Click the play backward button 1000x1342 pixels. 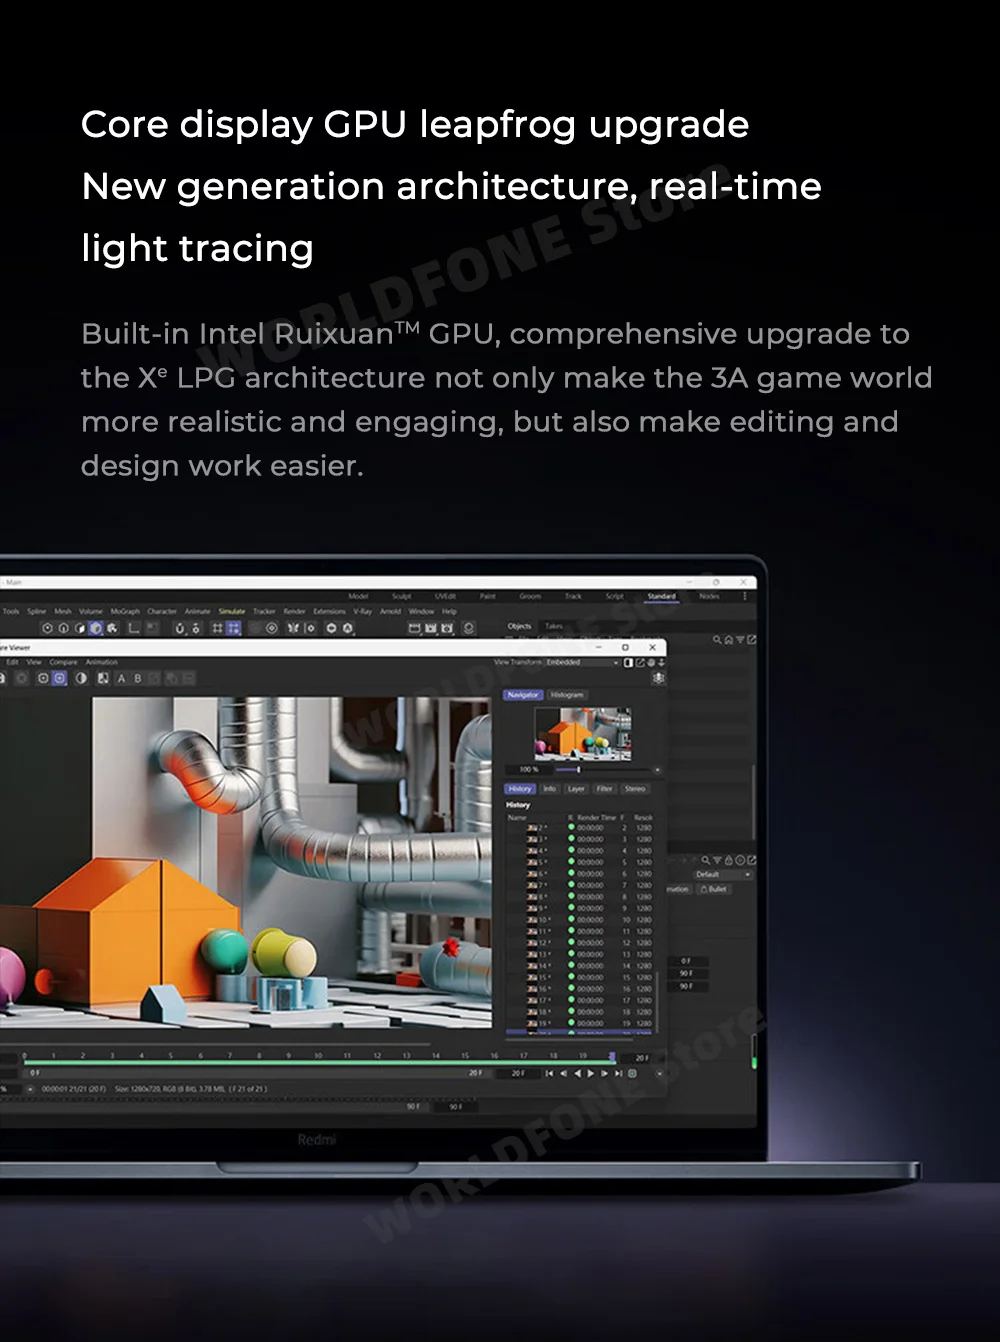(577, 1073)
